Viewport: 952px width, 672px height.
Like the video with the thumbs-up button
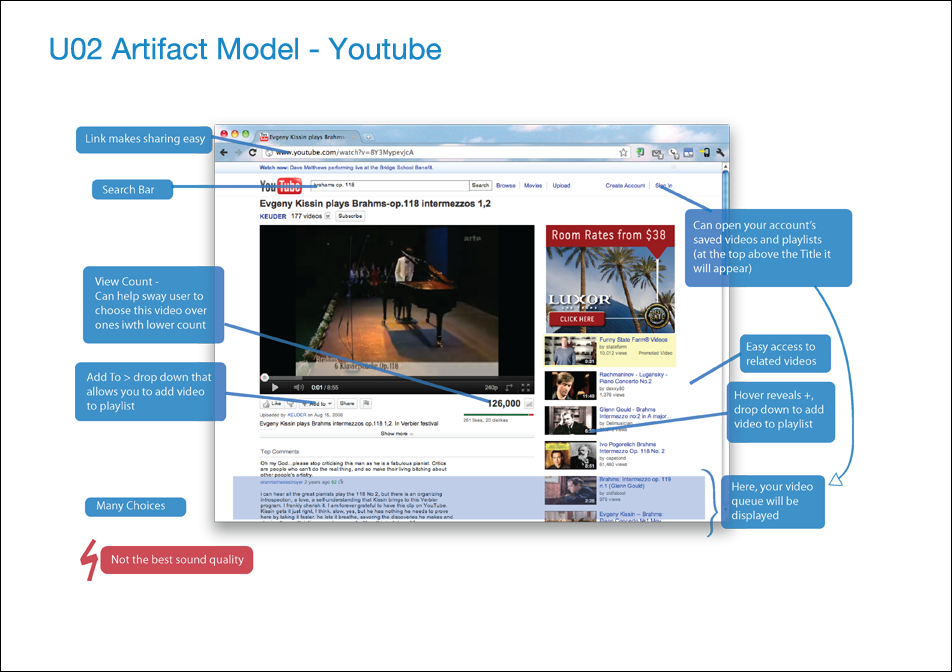tap(272, 403)
